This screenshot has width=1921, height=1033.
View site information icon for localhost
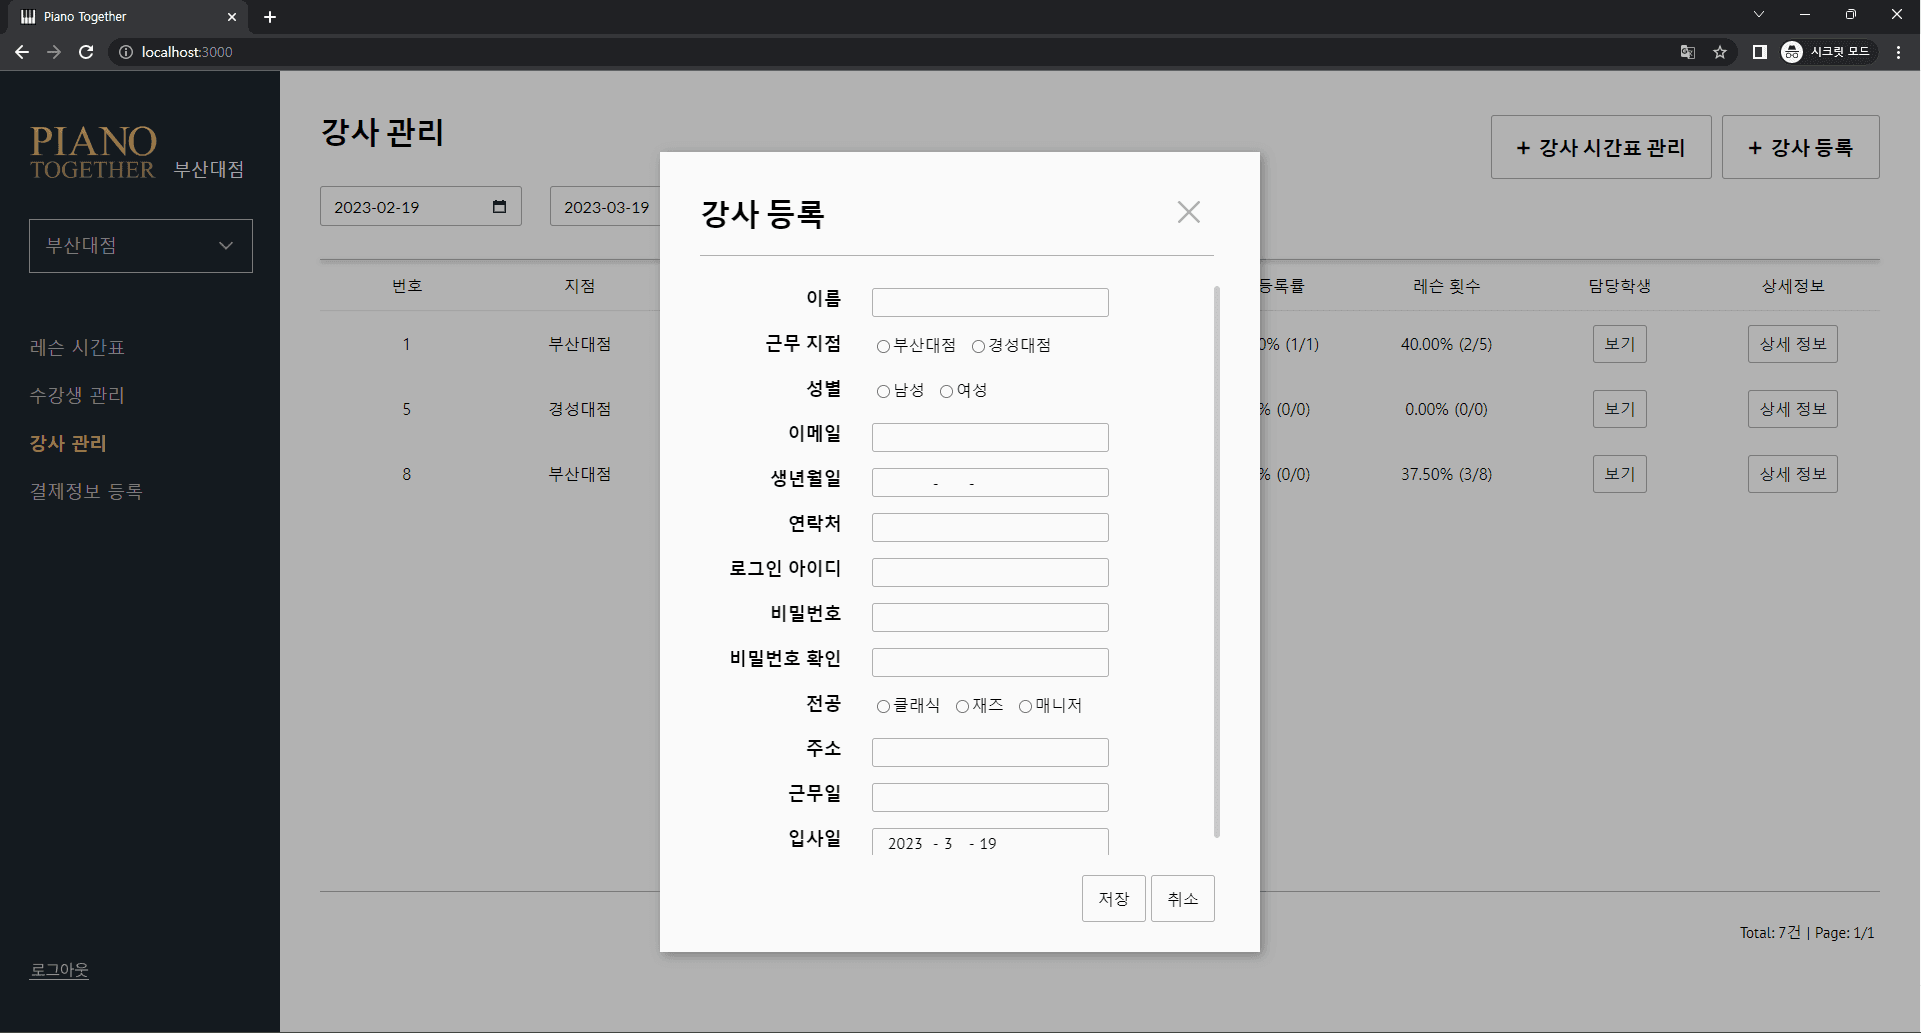pyautogui.click(x=126, y=52)
